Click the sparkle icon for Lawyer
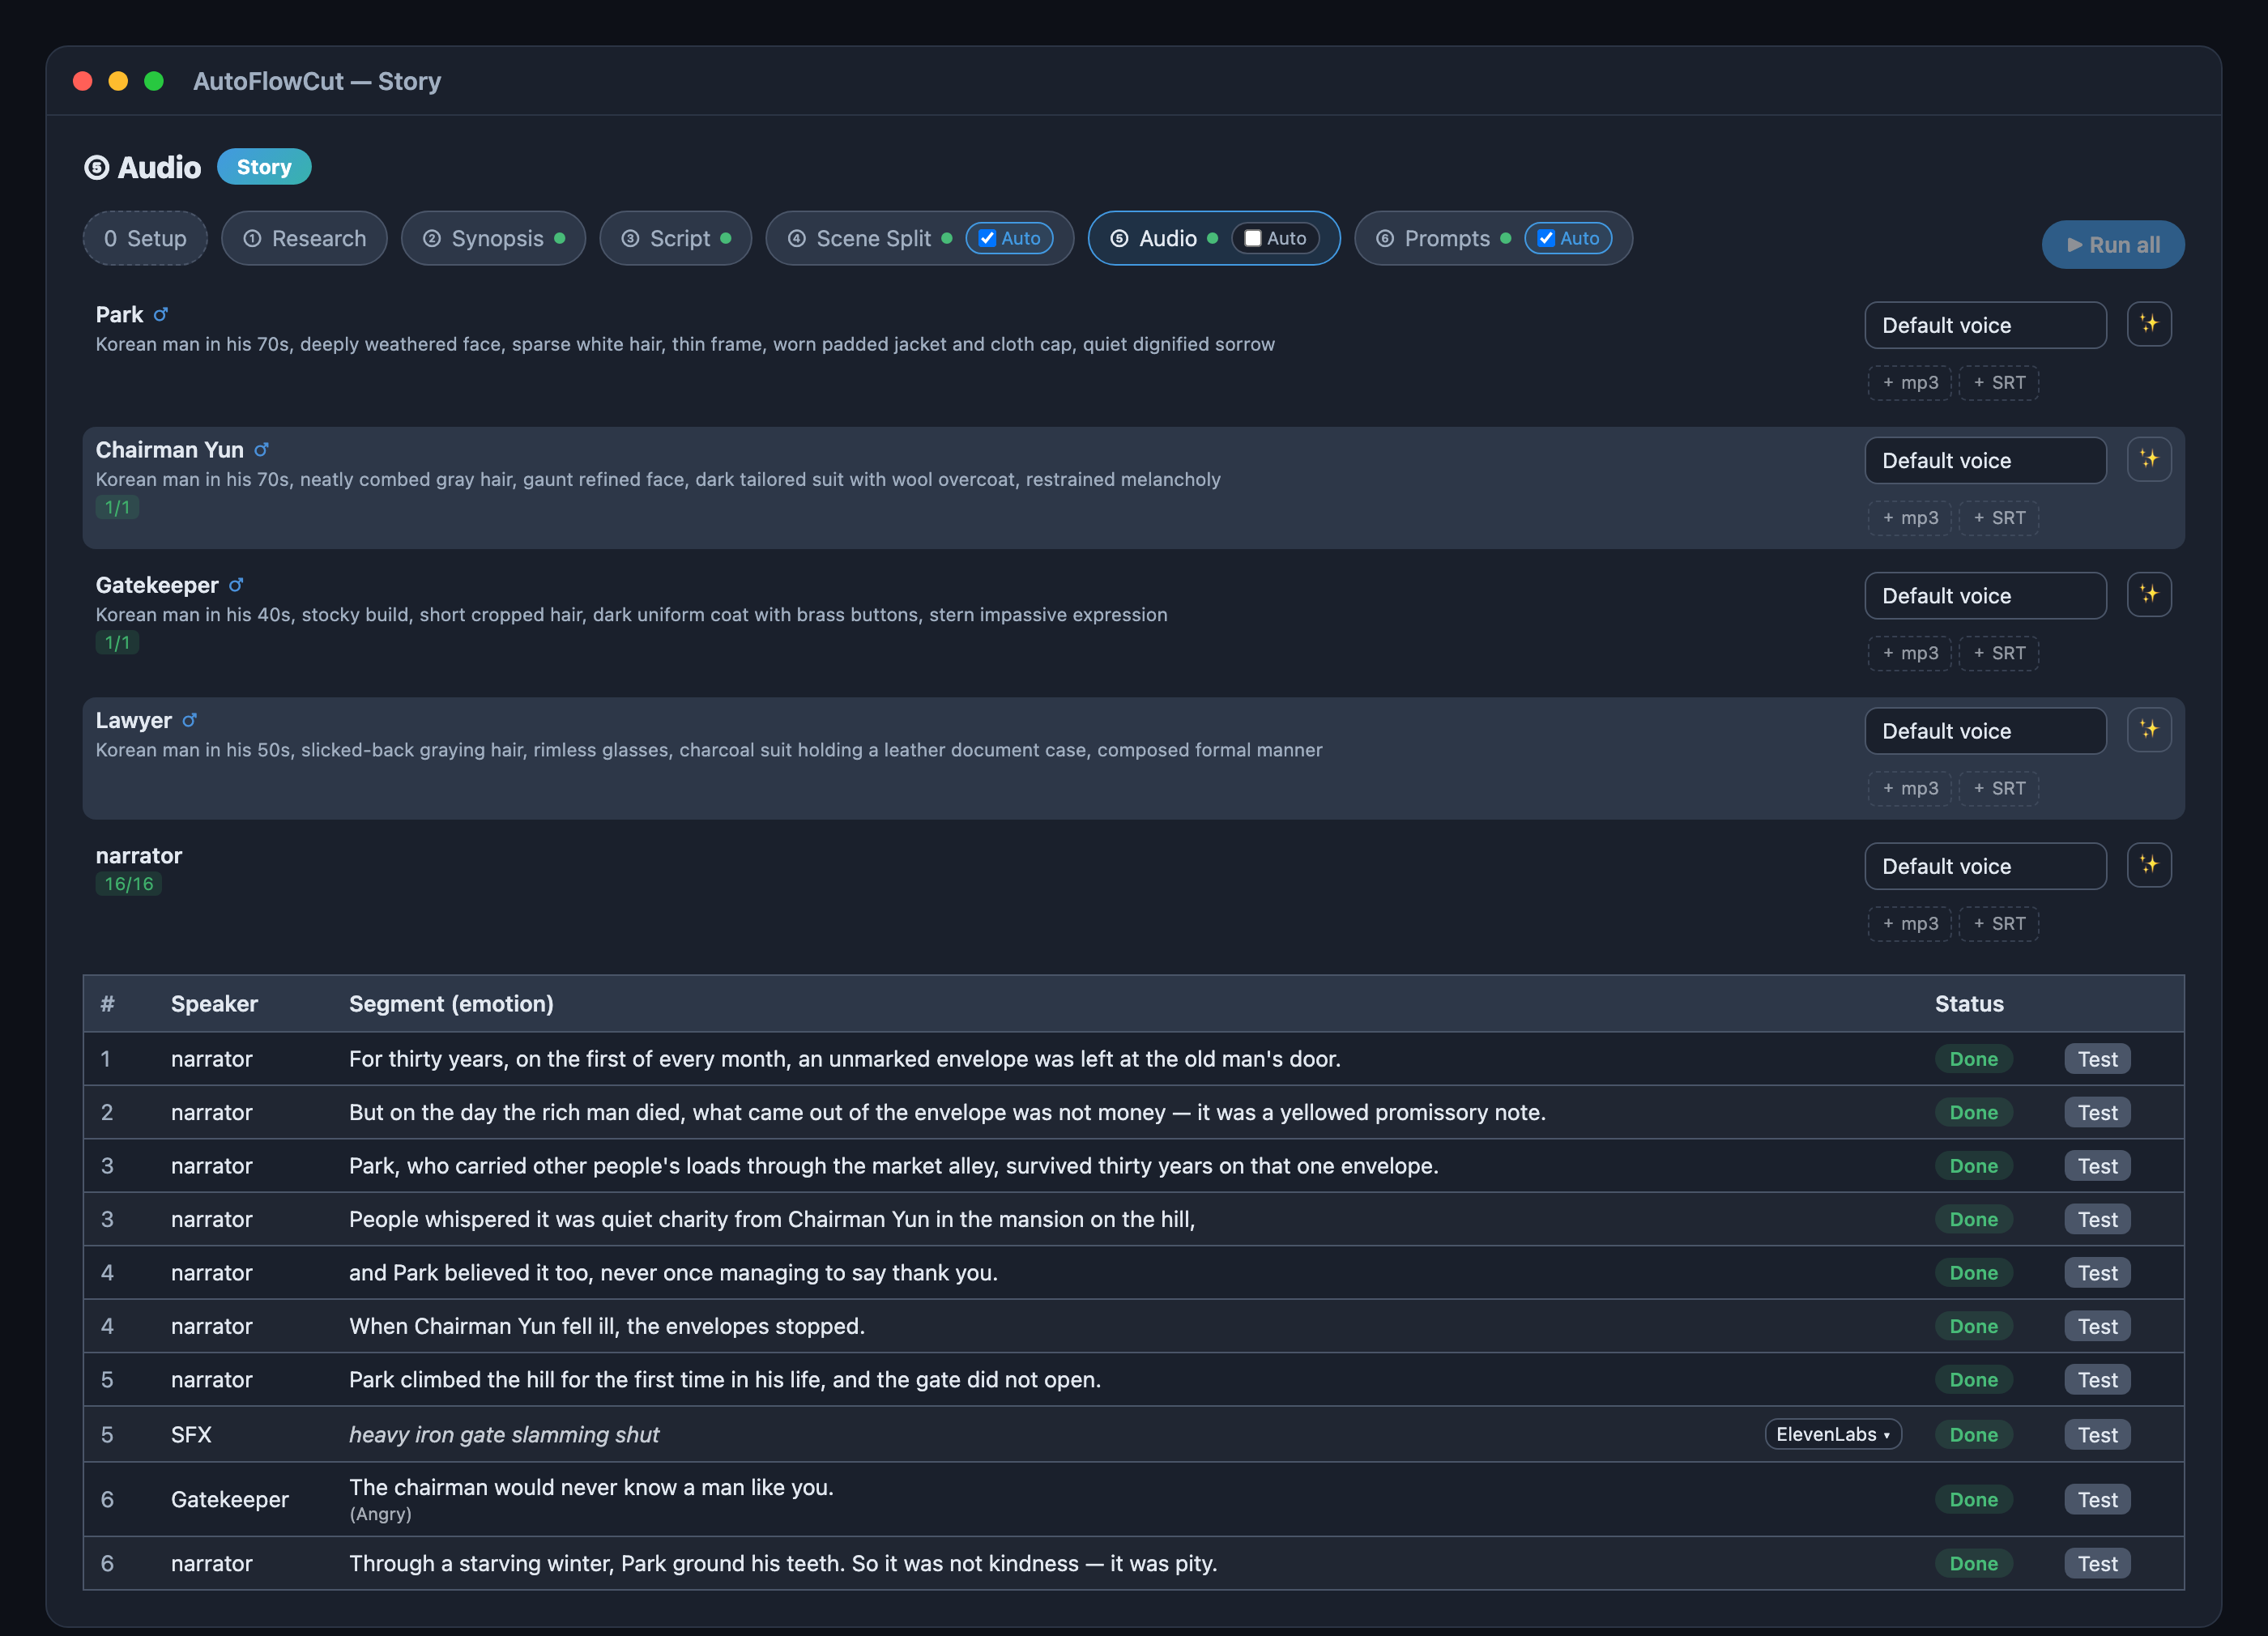Image resolution: width=2268 pixels, height=1636 pixels. click(2148, 729)
